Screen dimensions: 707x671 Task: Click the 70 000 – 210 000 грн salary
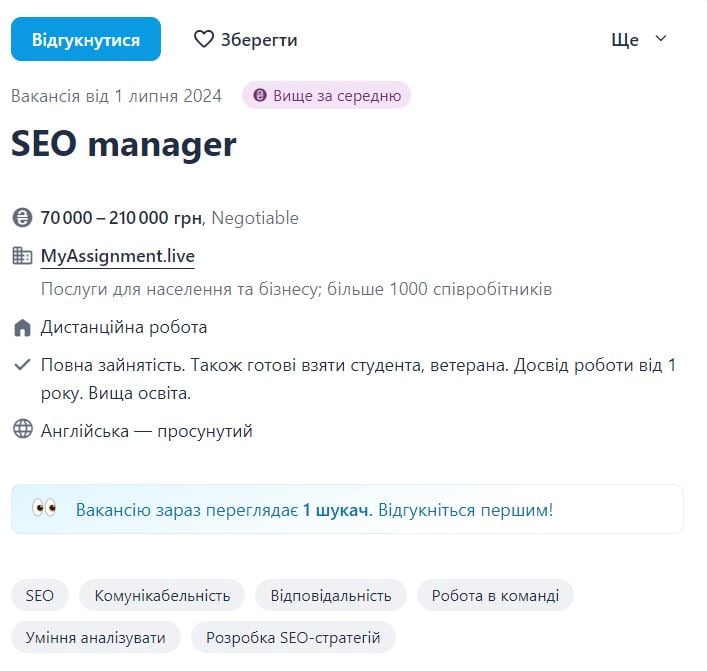tap(121, 218)
